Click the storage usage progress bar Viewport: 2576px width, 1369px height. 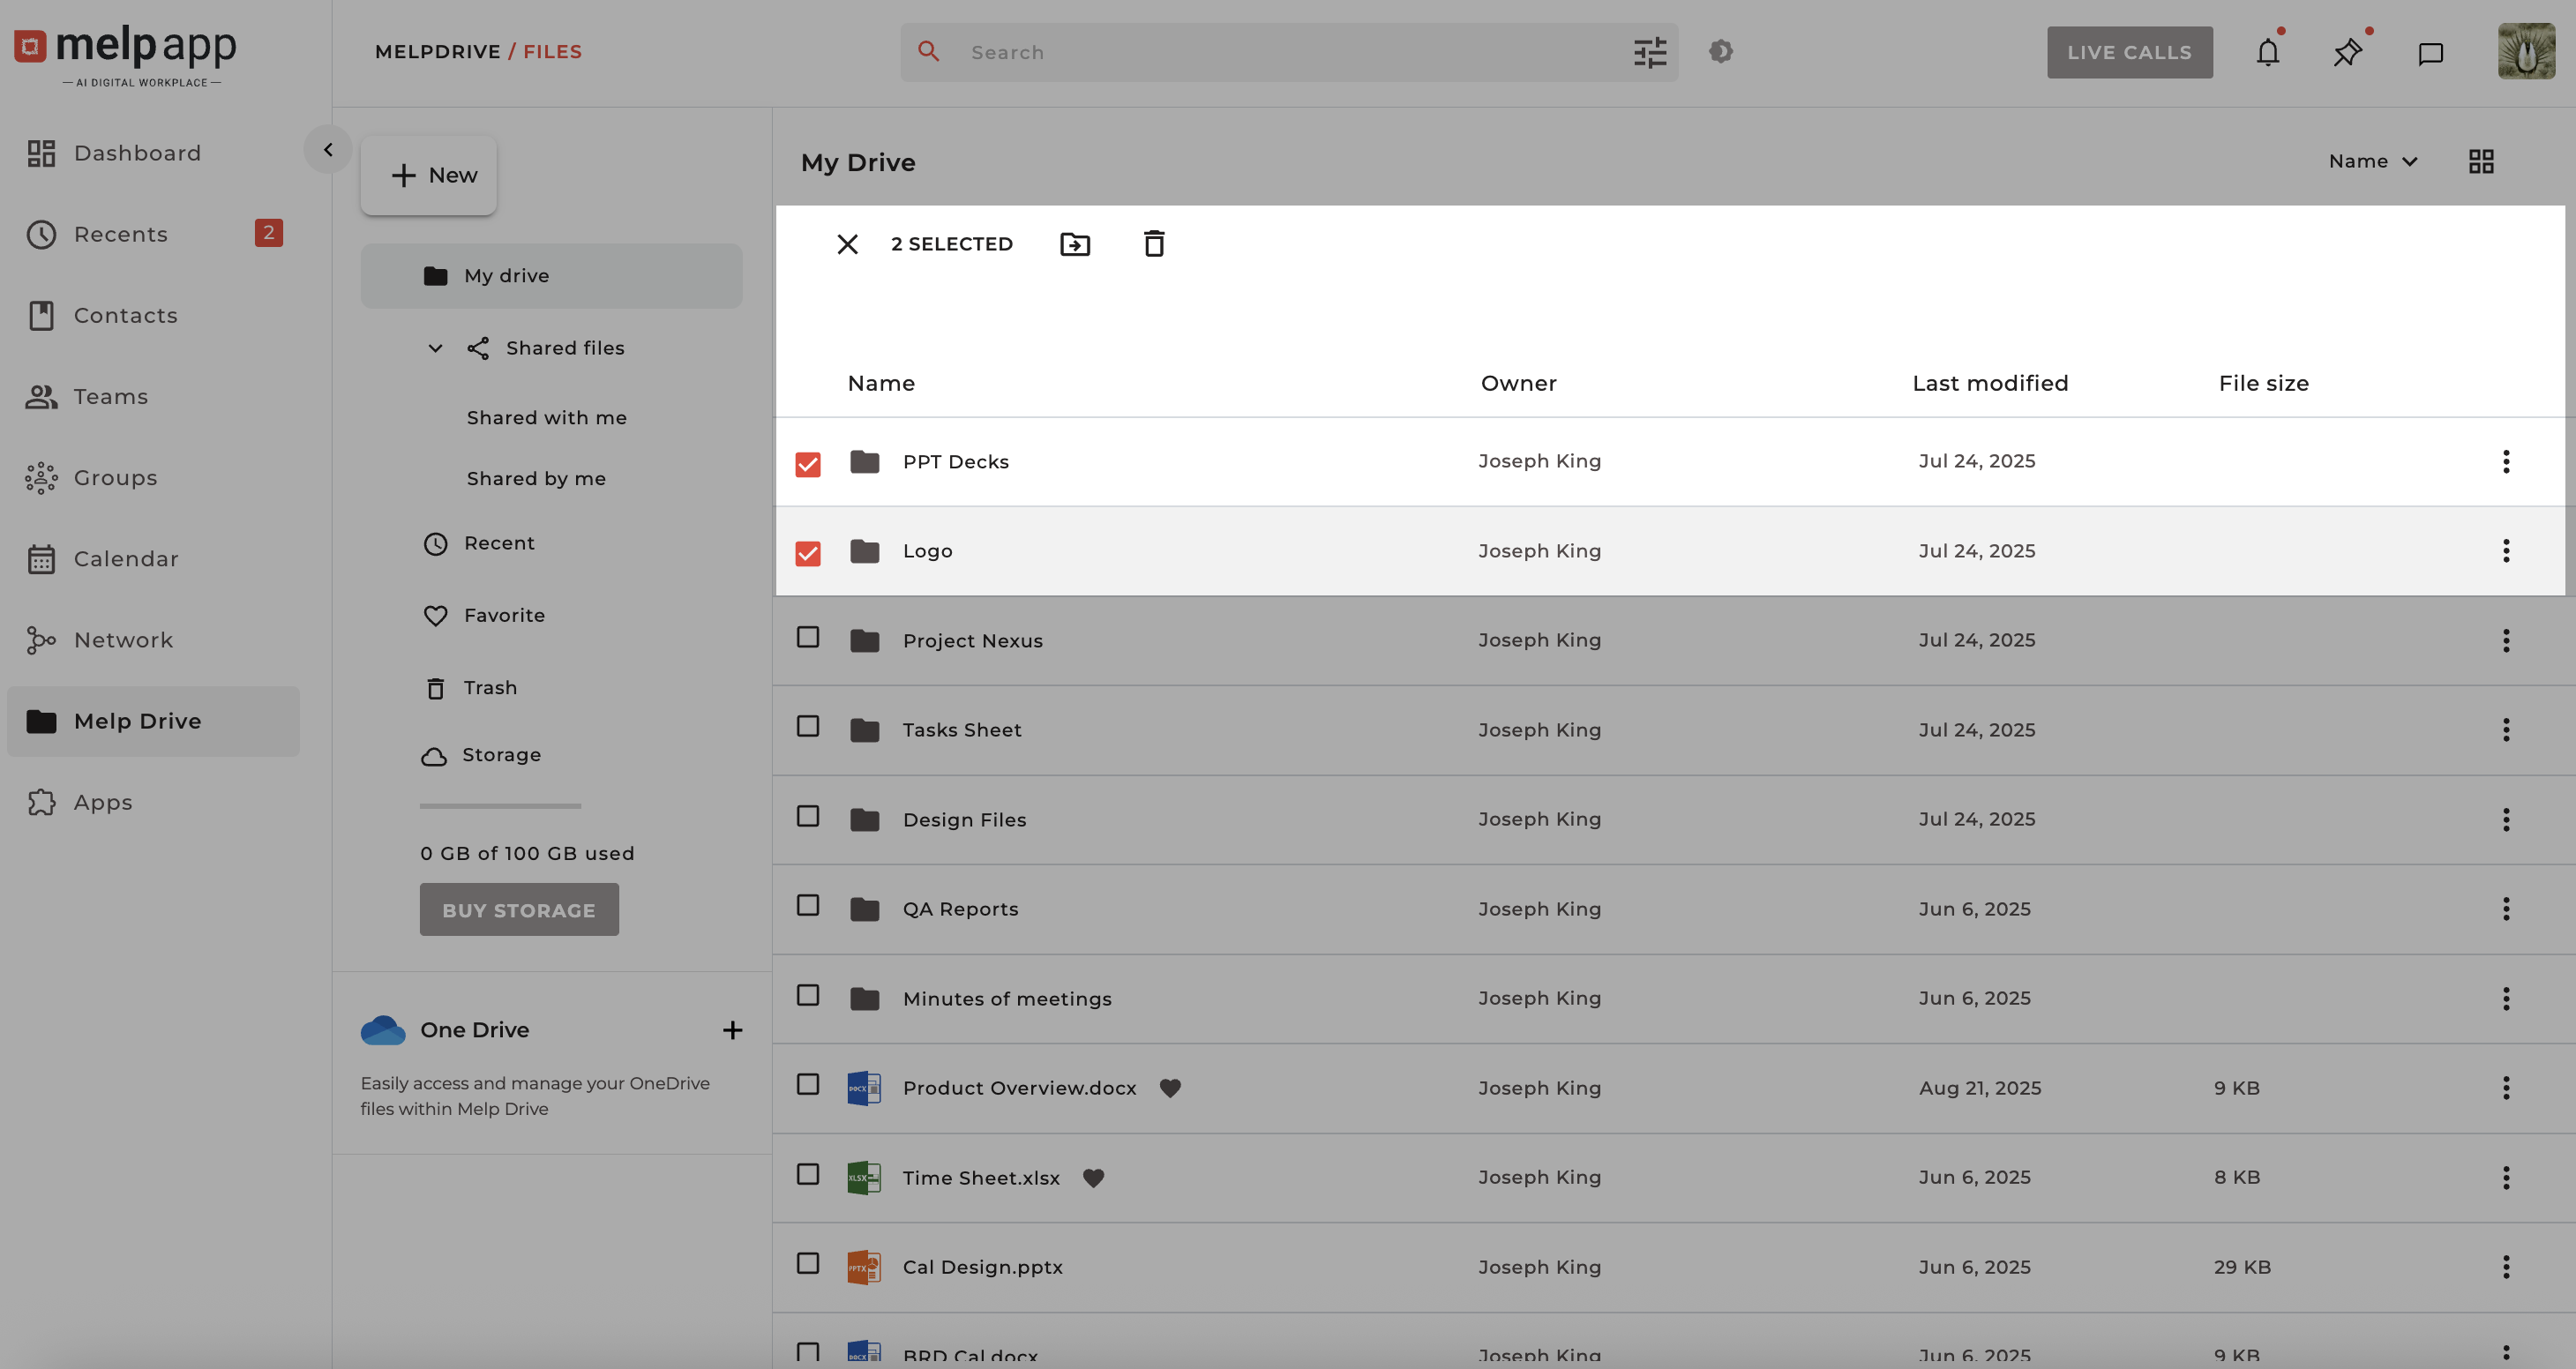(x=500, y=806)
